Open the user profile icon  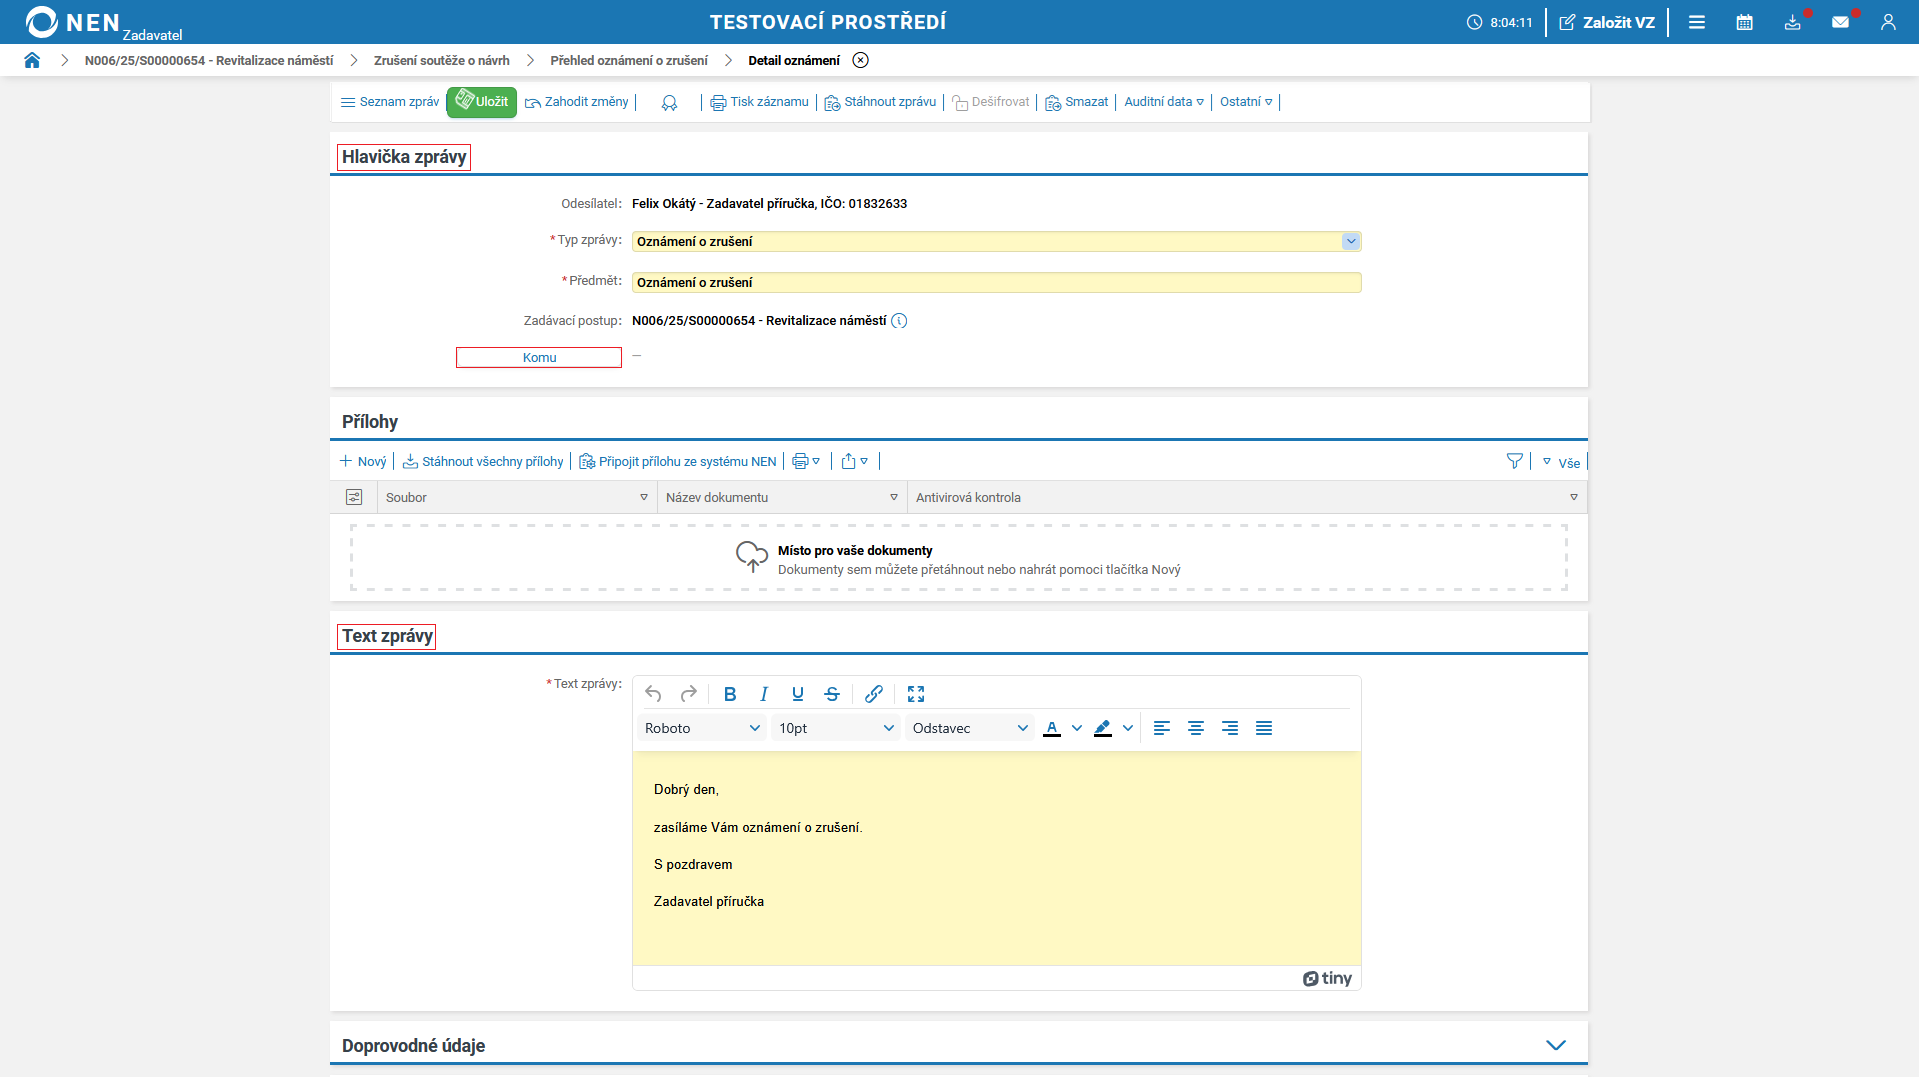pyautogui.click(x=1887, y=22)
